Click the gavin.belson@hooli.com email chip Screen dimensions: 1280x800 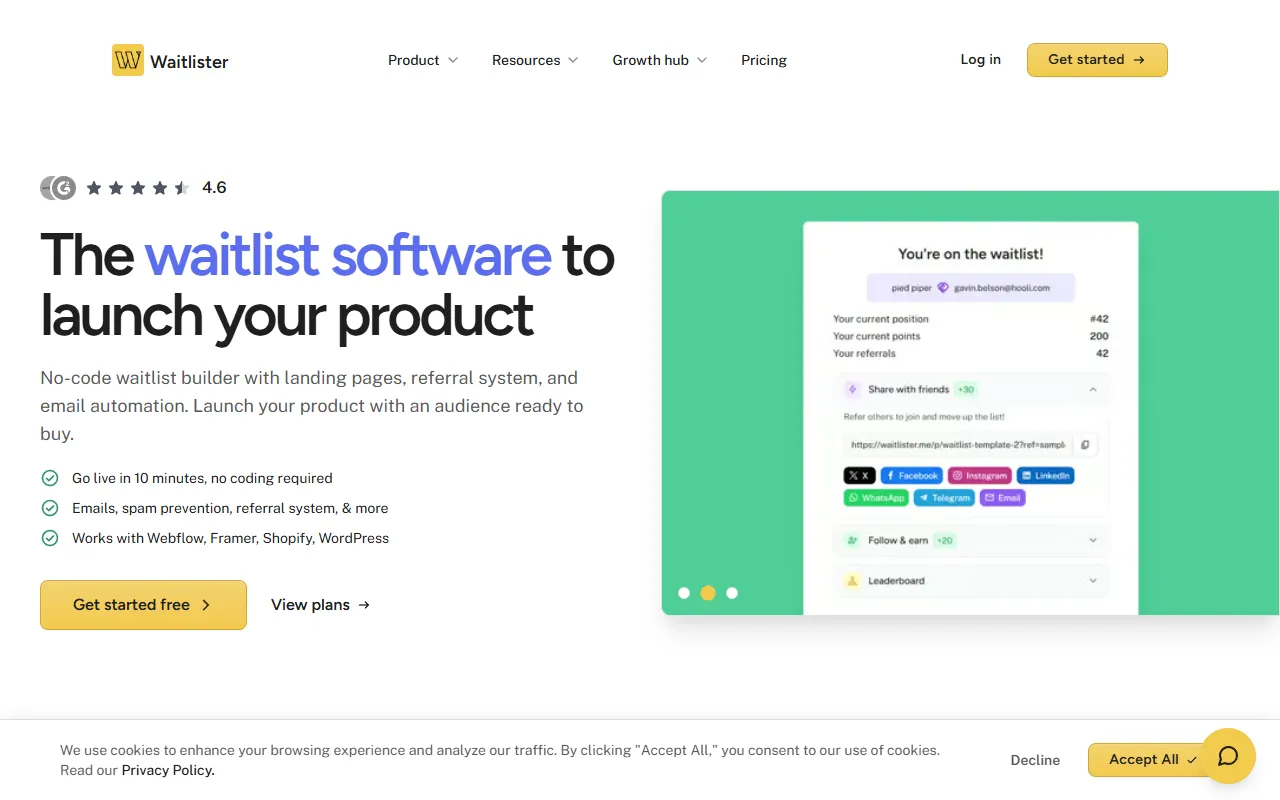point(971,288)
